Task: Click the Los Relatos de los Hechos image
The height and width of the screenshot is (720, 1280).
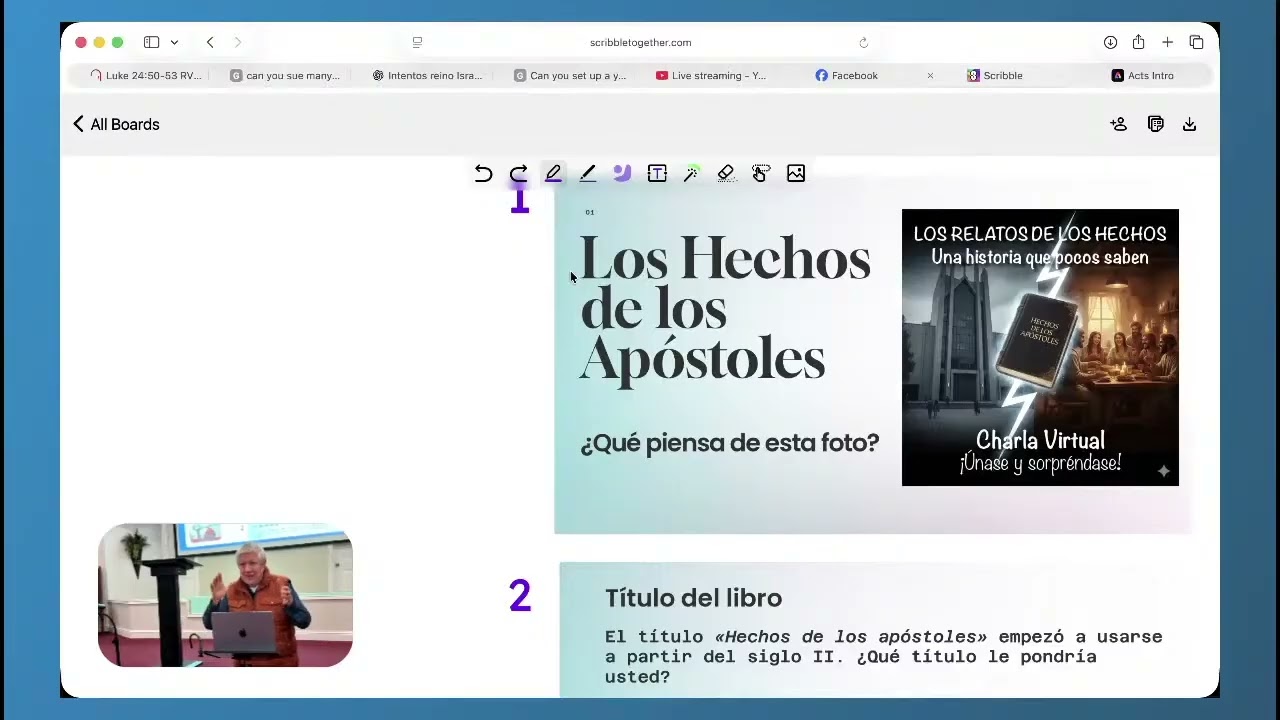Action: click(x=1040, y=347)
